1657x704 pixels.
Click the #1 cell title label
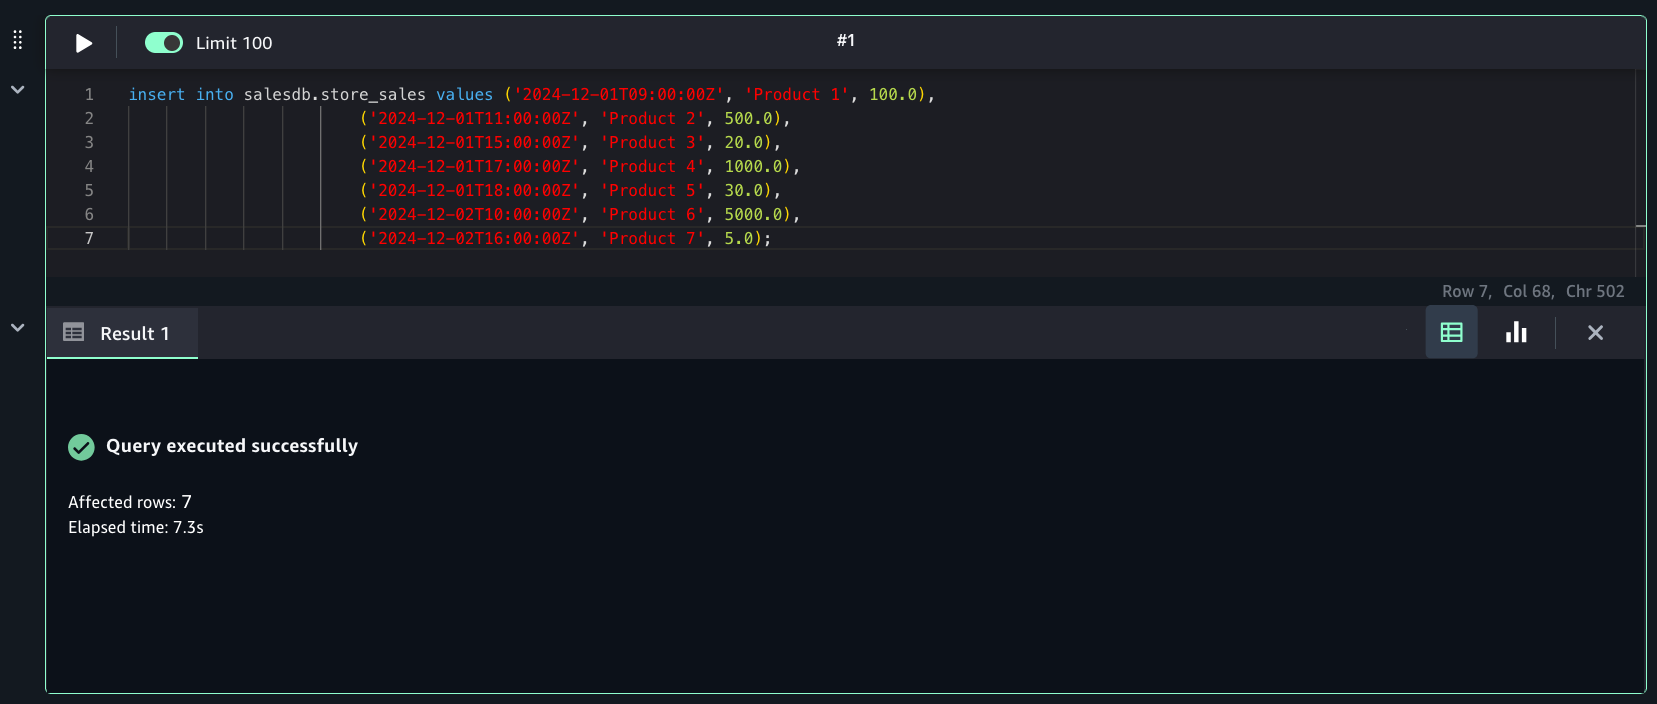(x=846, y=40)
